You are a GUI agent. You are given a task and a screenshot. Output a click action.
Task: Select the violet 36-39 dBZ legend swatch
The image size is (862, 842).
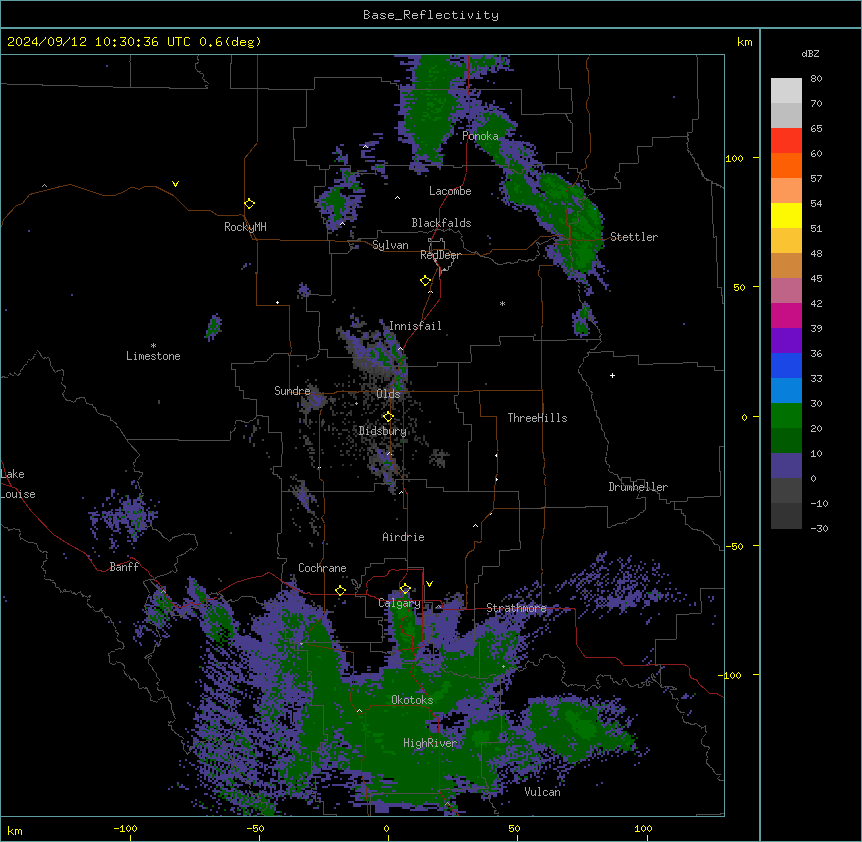[x=786, y=341]
